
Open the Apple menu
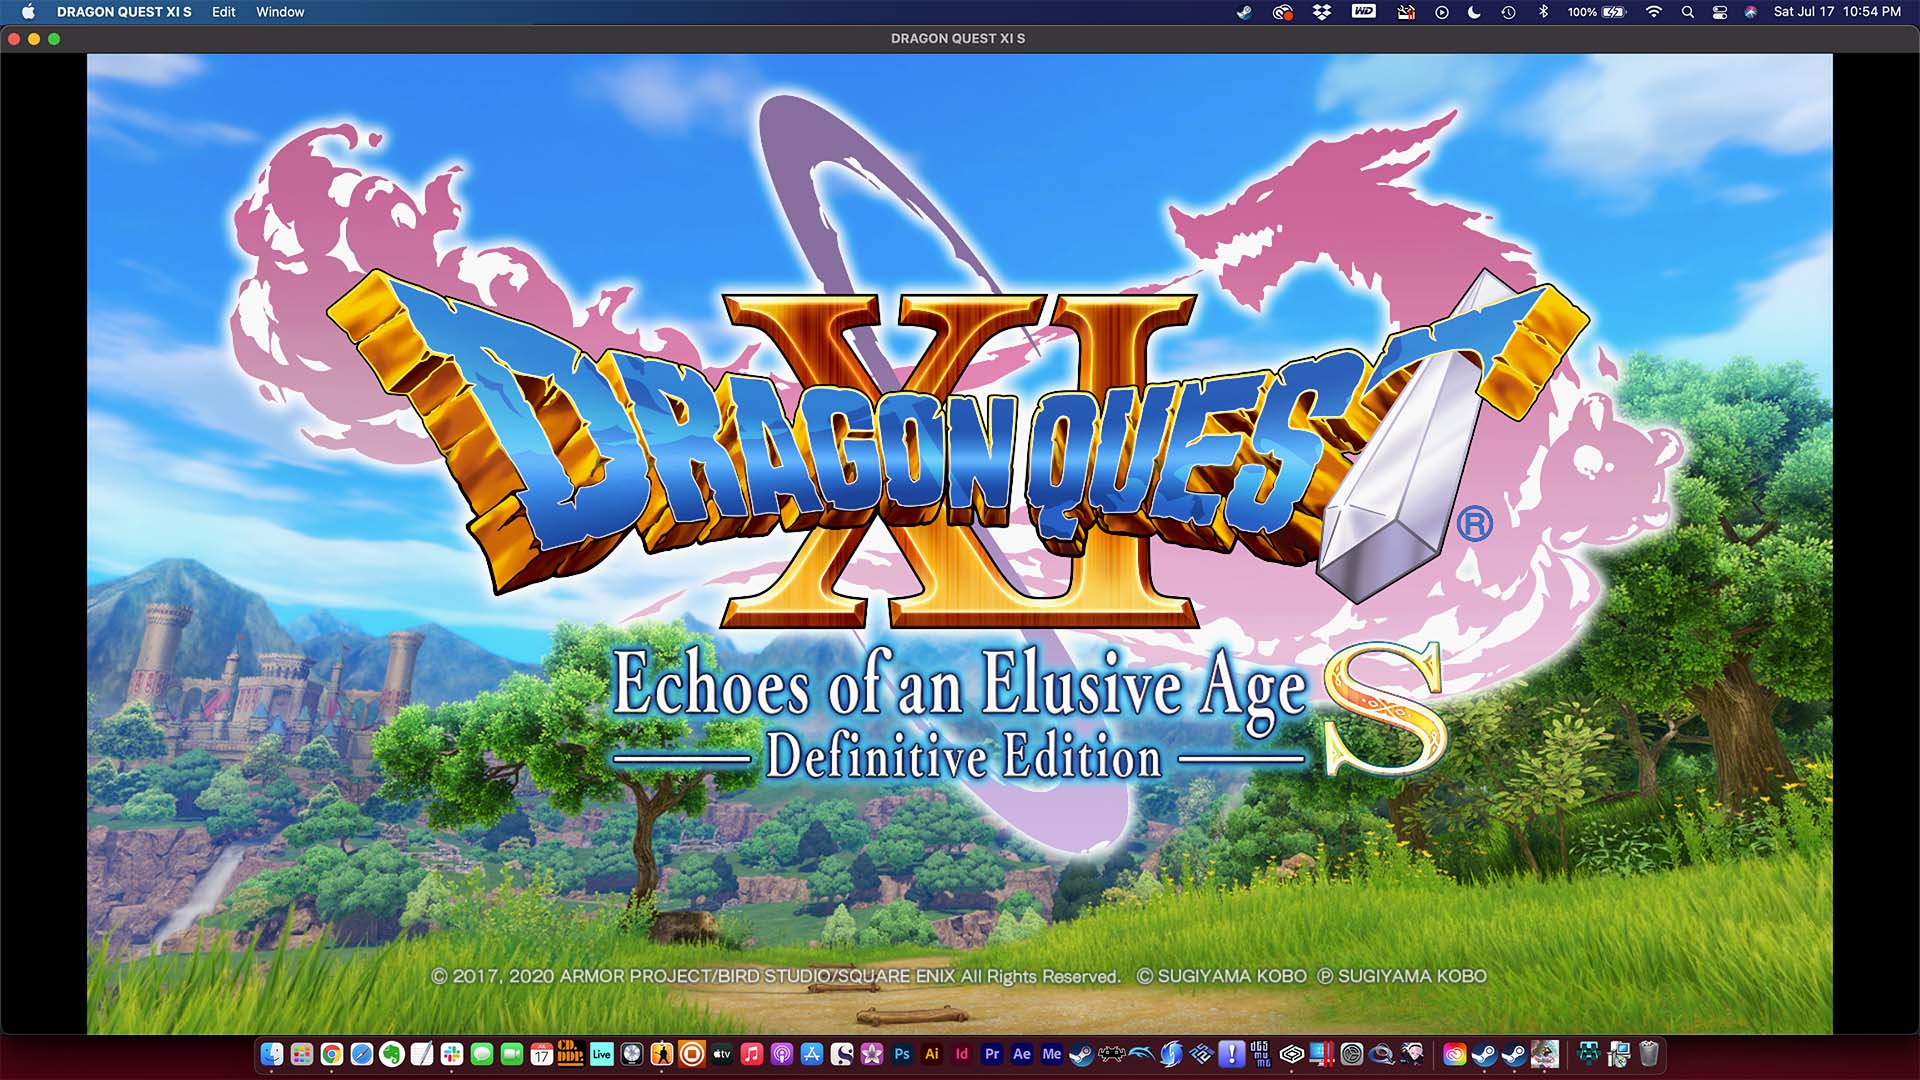(28, 12)
